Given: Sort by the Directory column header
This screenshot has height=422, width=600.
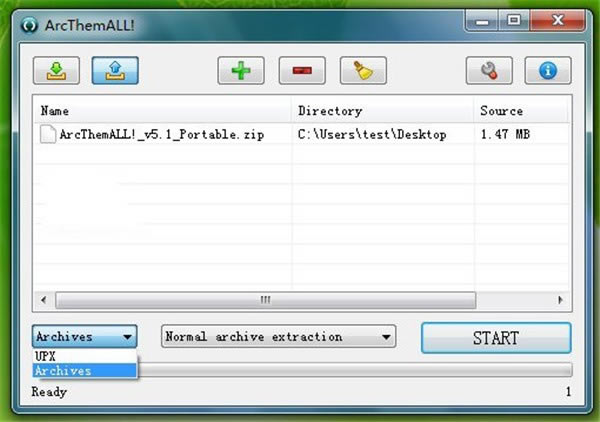Looking at the screenshot, I should pyautogui.click(x=382, y=111).
